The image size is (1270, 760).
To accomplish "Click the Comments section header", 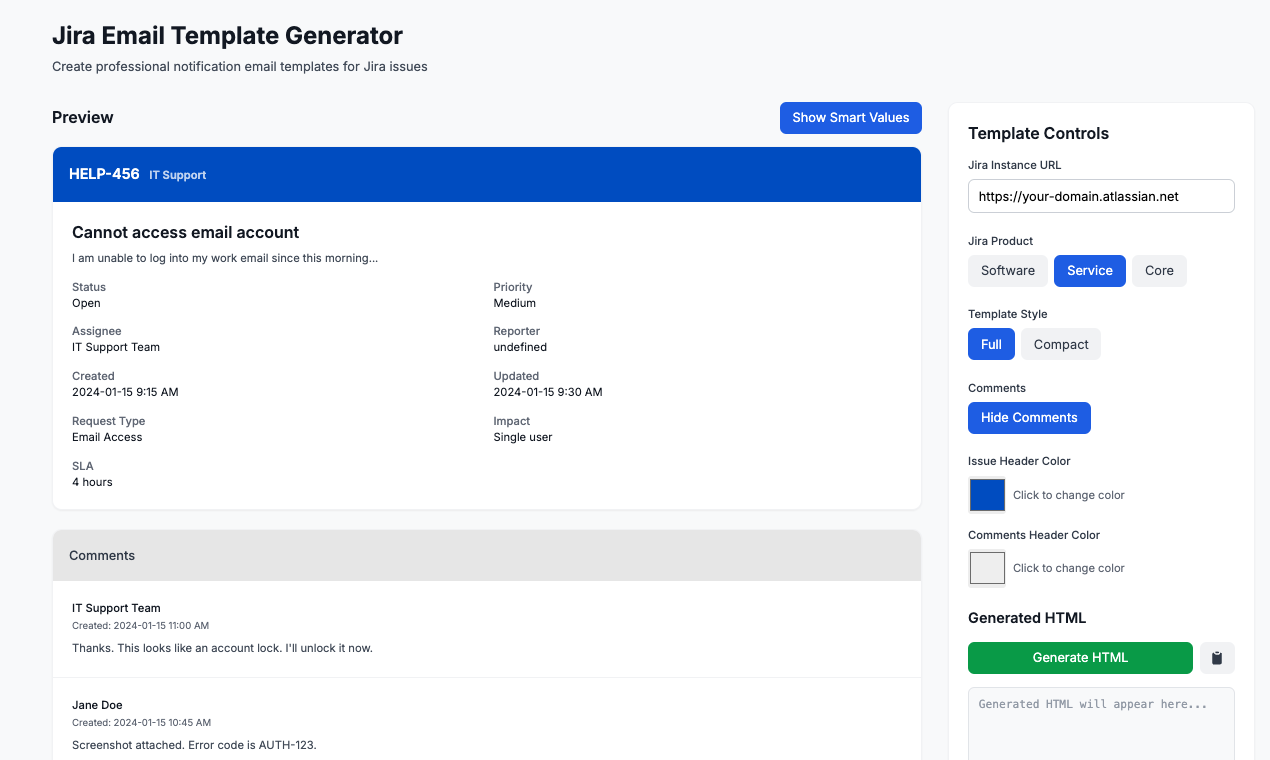I will (x=486, y=555).
